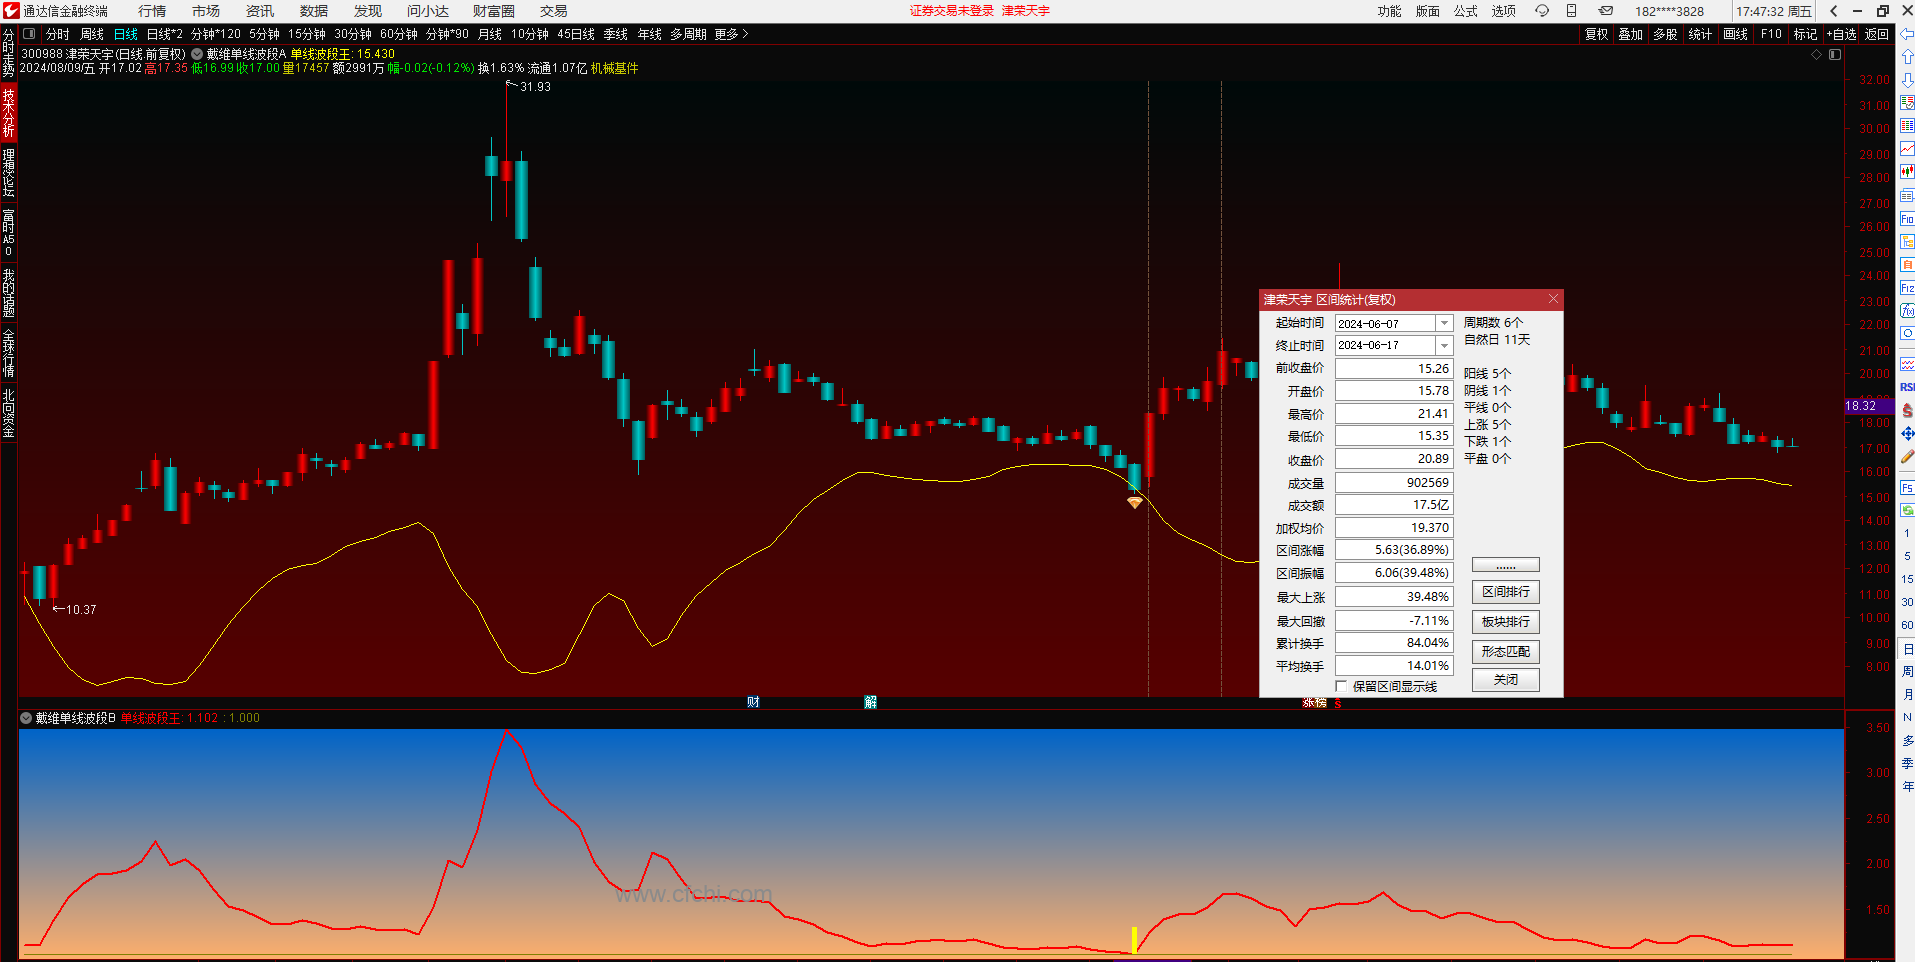Click the 关闭 button in statistics dialog

click(1506, 680)
